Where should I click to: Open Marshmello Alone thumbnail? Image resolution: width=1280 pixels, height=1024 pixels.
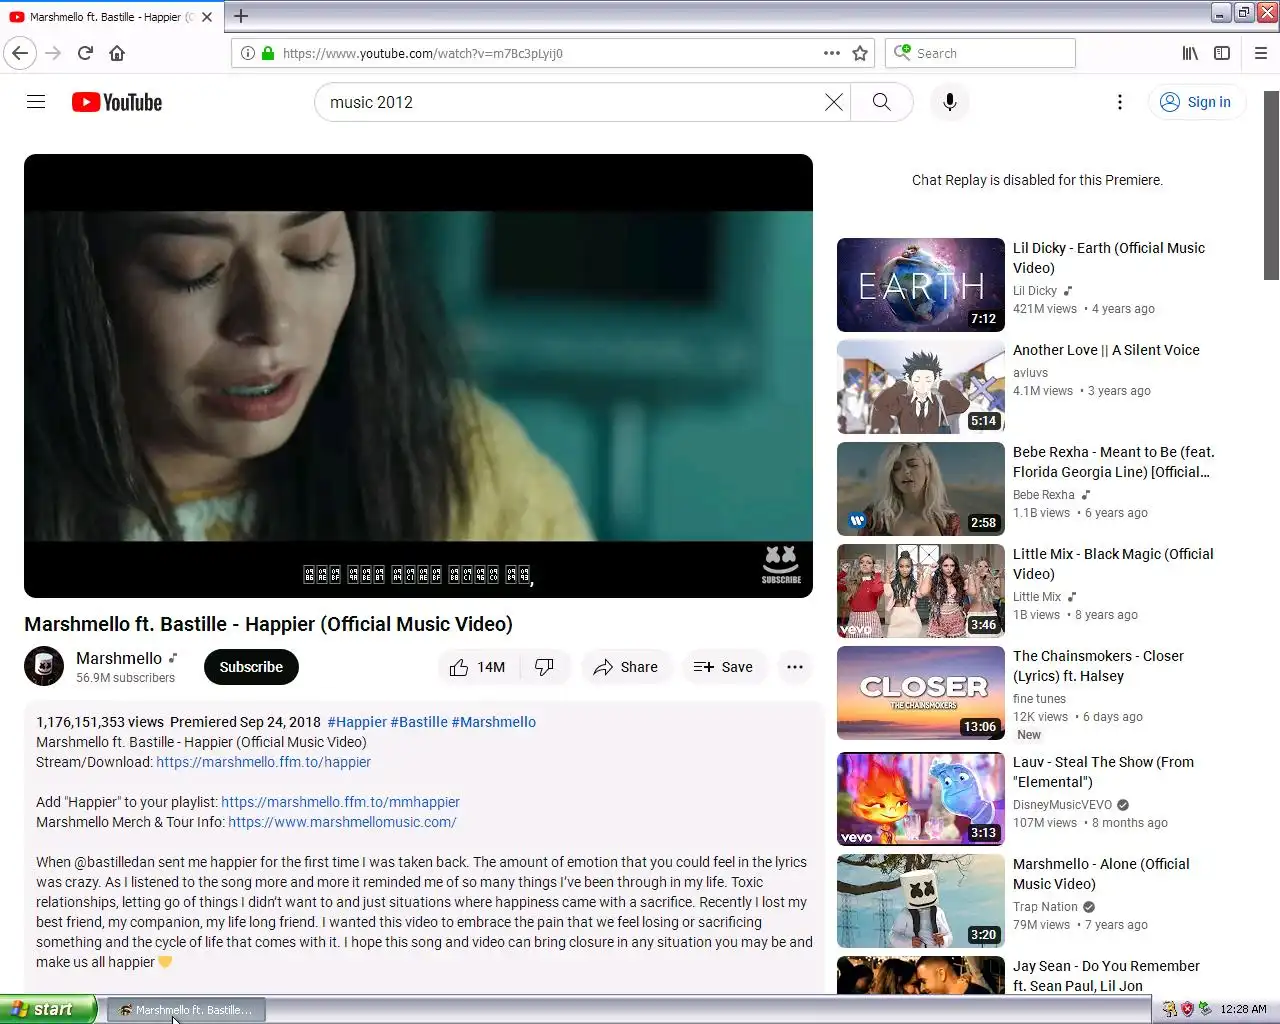click(921, 901)
